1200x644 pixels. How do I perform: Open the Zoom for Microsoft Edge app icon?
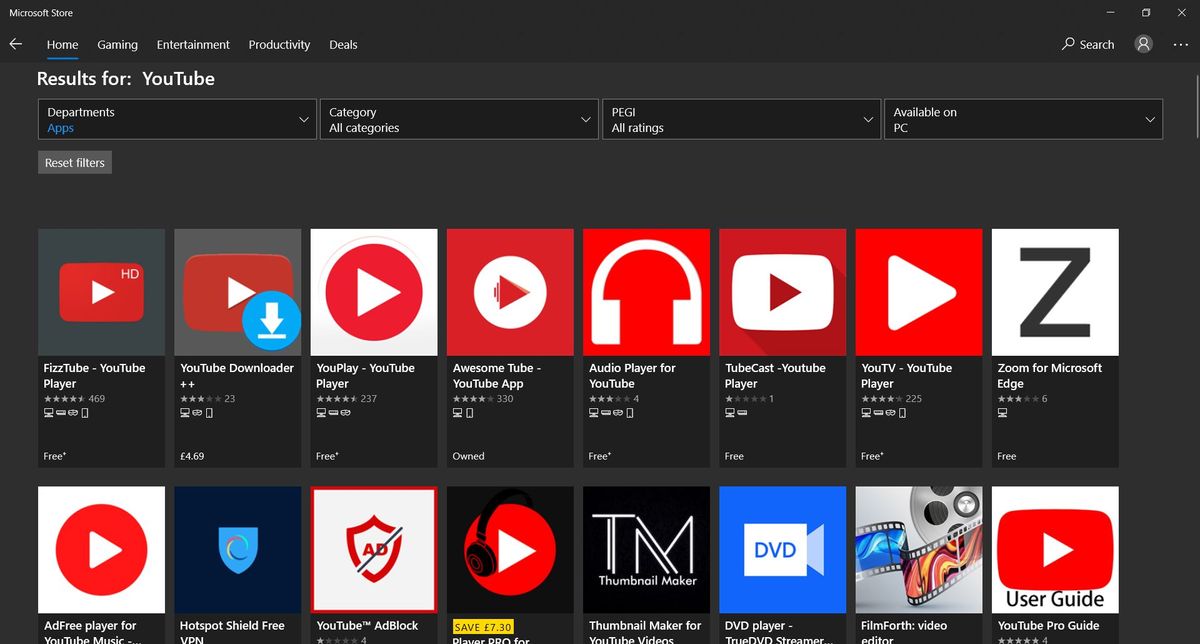(x=1054, y=292)
